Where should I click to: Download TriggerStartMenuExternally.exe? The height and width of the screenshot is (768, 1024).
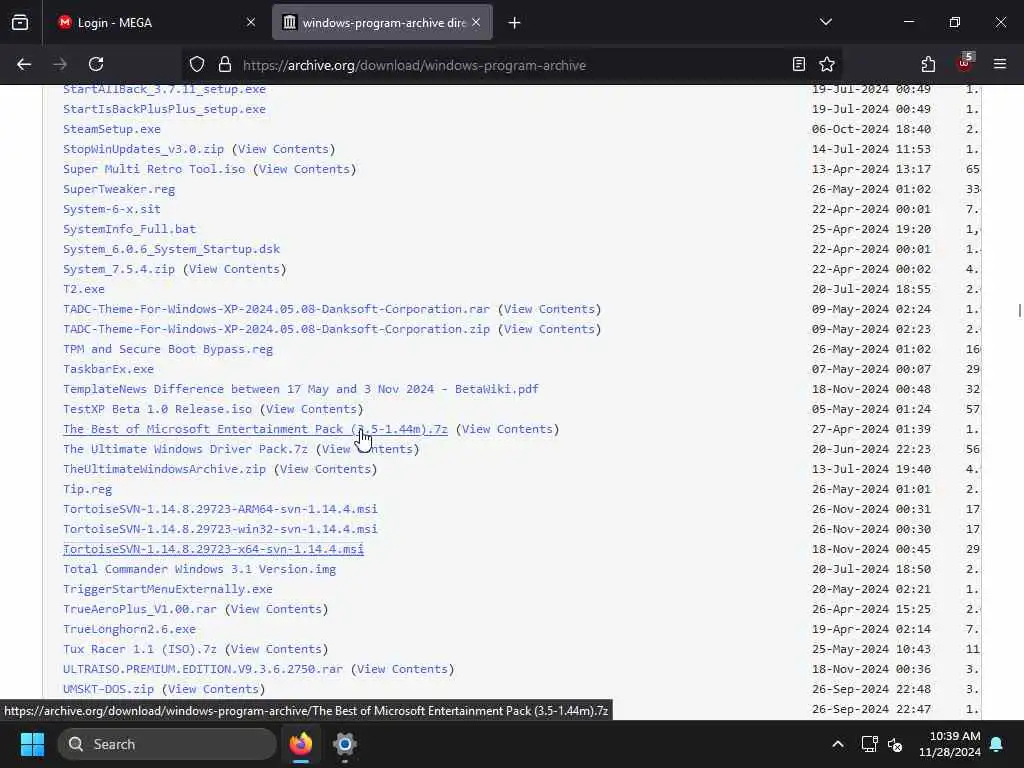168,589
